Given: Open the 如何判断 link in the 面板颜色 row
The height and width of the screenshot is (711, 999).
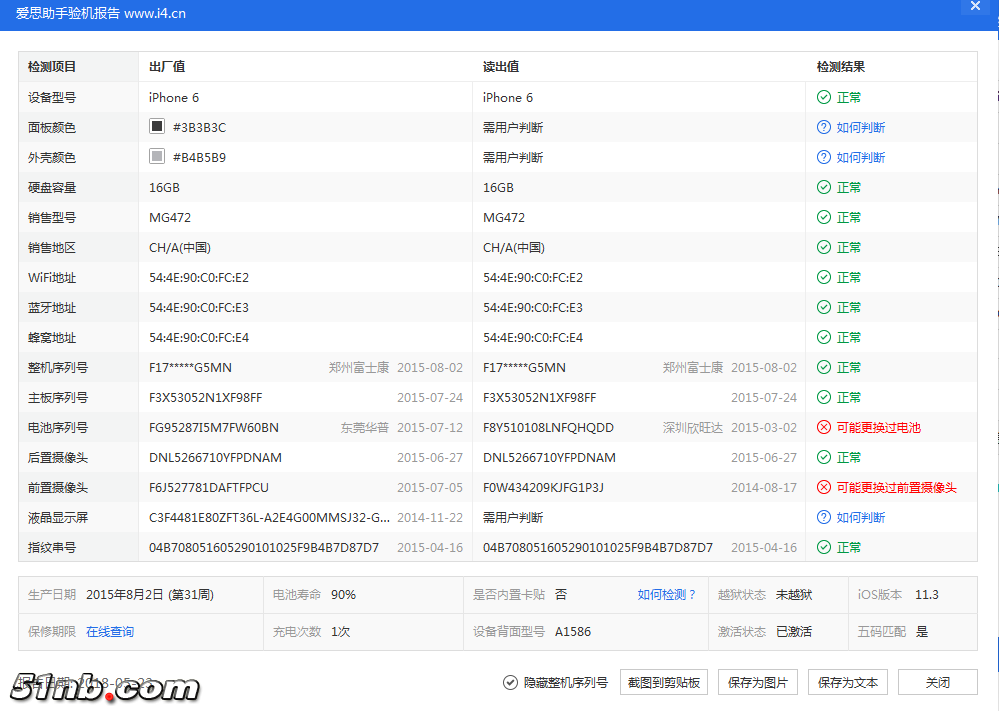Looking at the screenshot, I should coord(861,128).
